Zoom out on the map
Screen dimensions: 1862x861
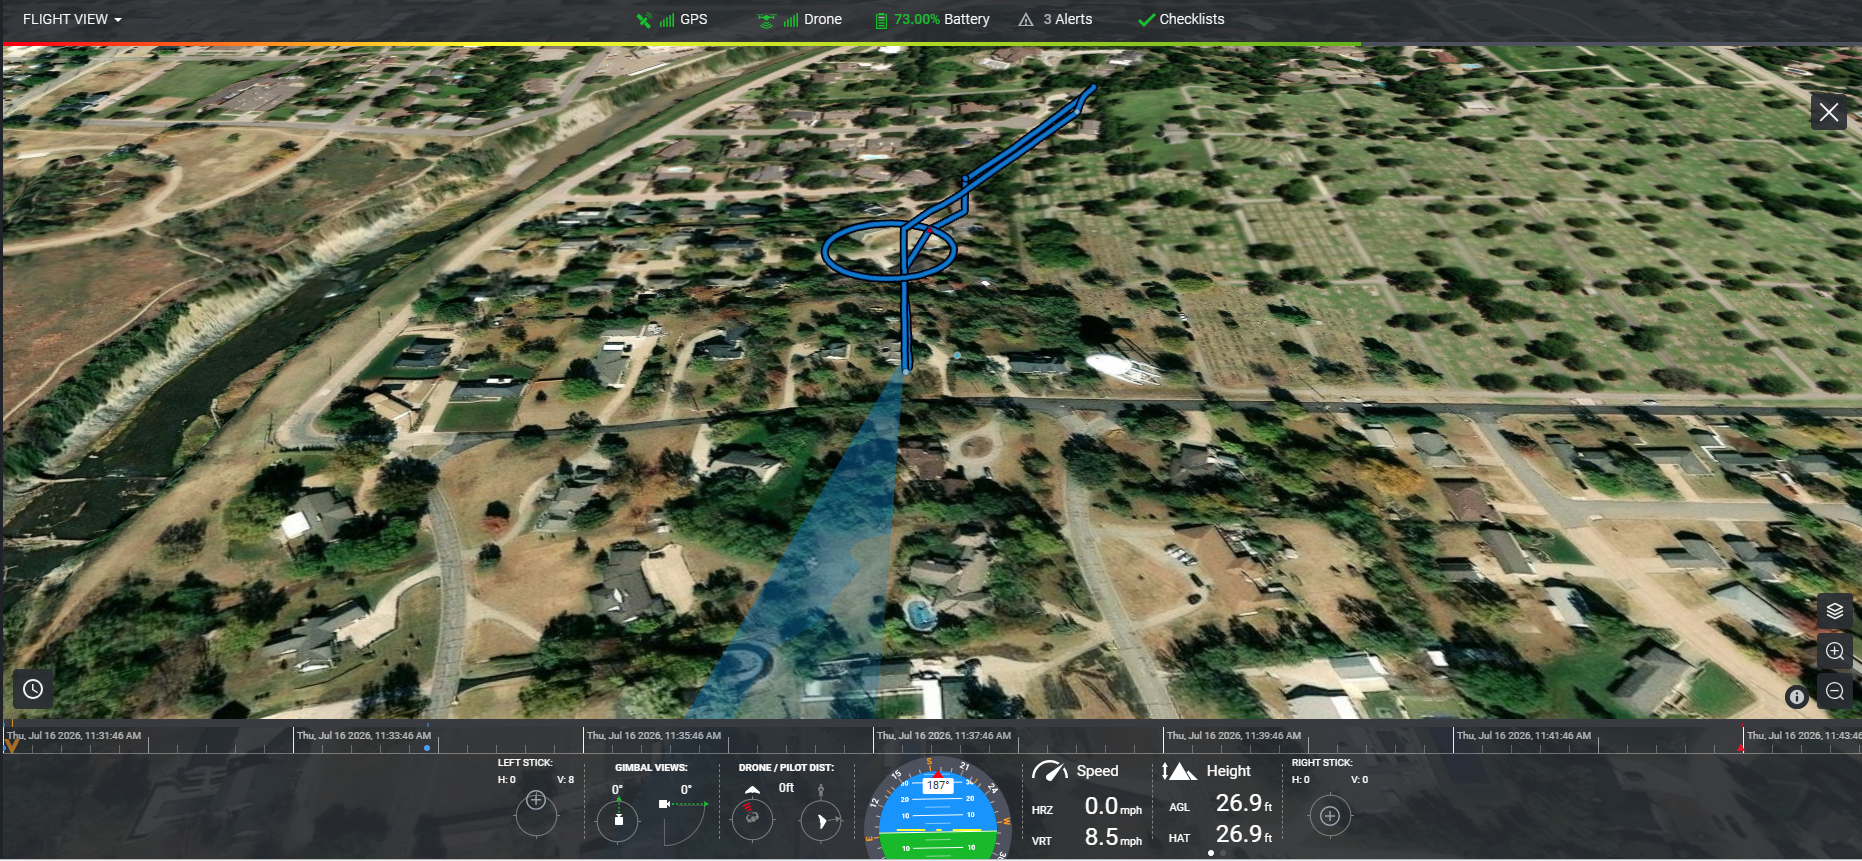coord(1835,691)
